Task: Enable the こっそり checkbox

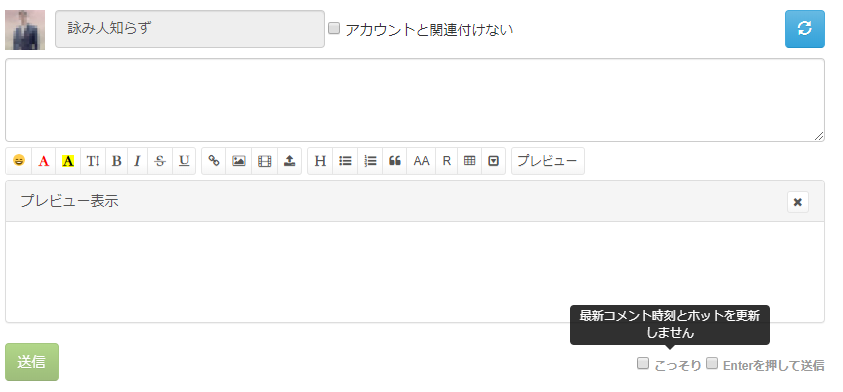Action: [x=643, y=364]
